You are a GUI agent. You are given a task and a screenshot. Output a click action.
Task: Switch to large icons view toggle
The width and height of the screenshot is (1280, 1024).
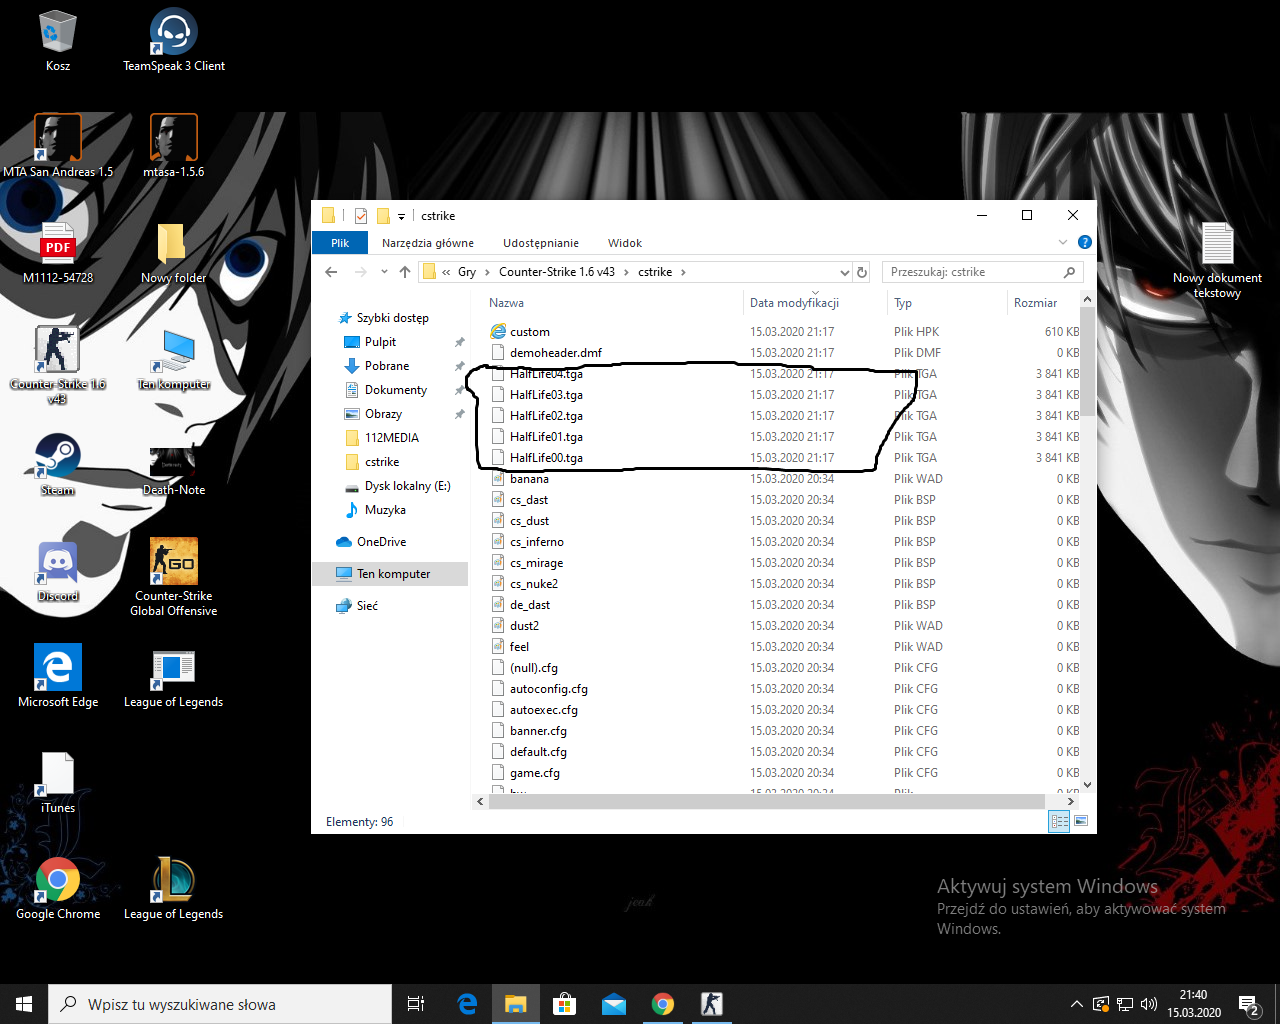pos(1081,821)
